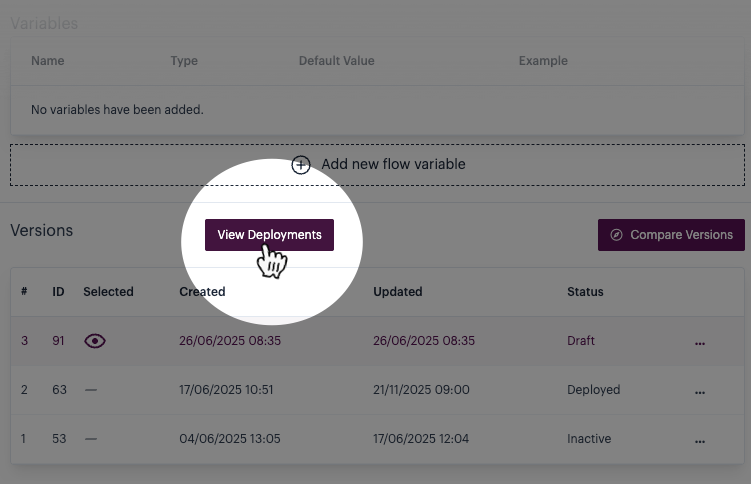
Task: Select the dash for version ID 53
Action: click(91, 439)
